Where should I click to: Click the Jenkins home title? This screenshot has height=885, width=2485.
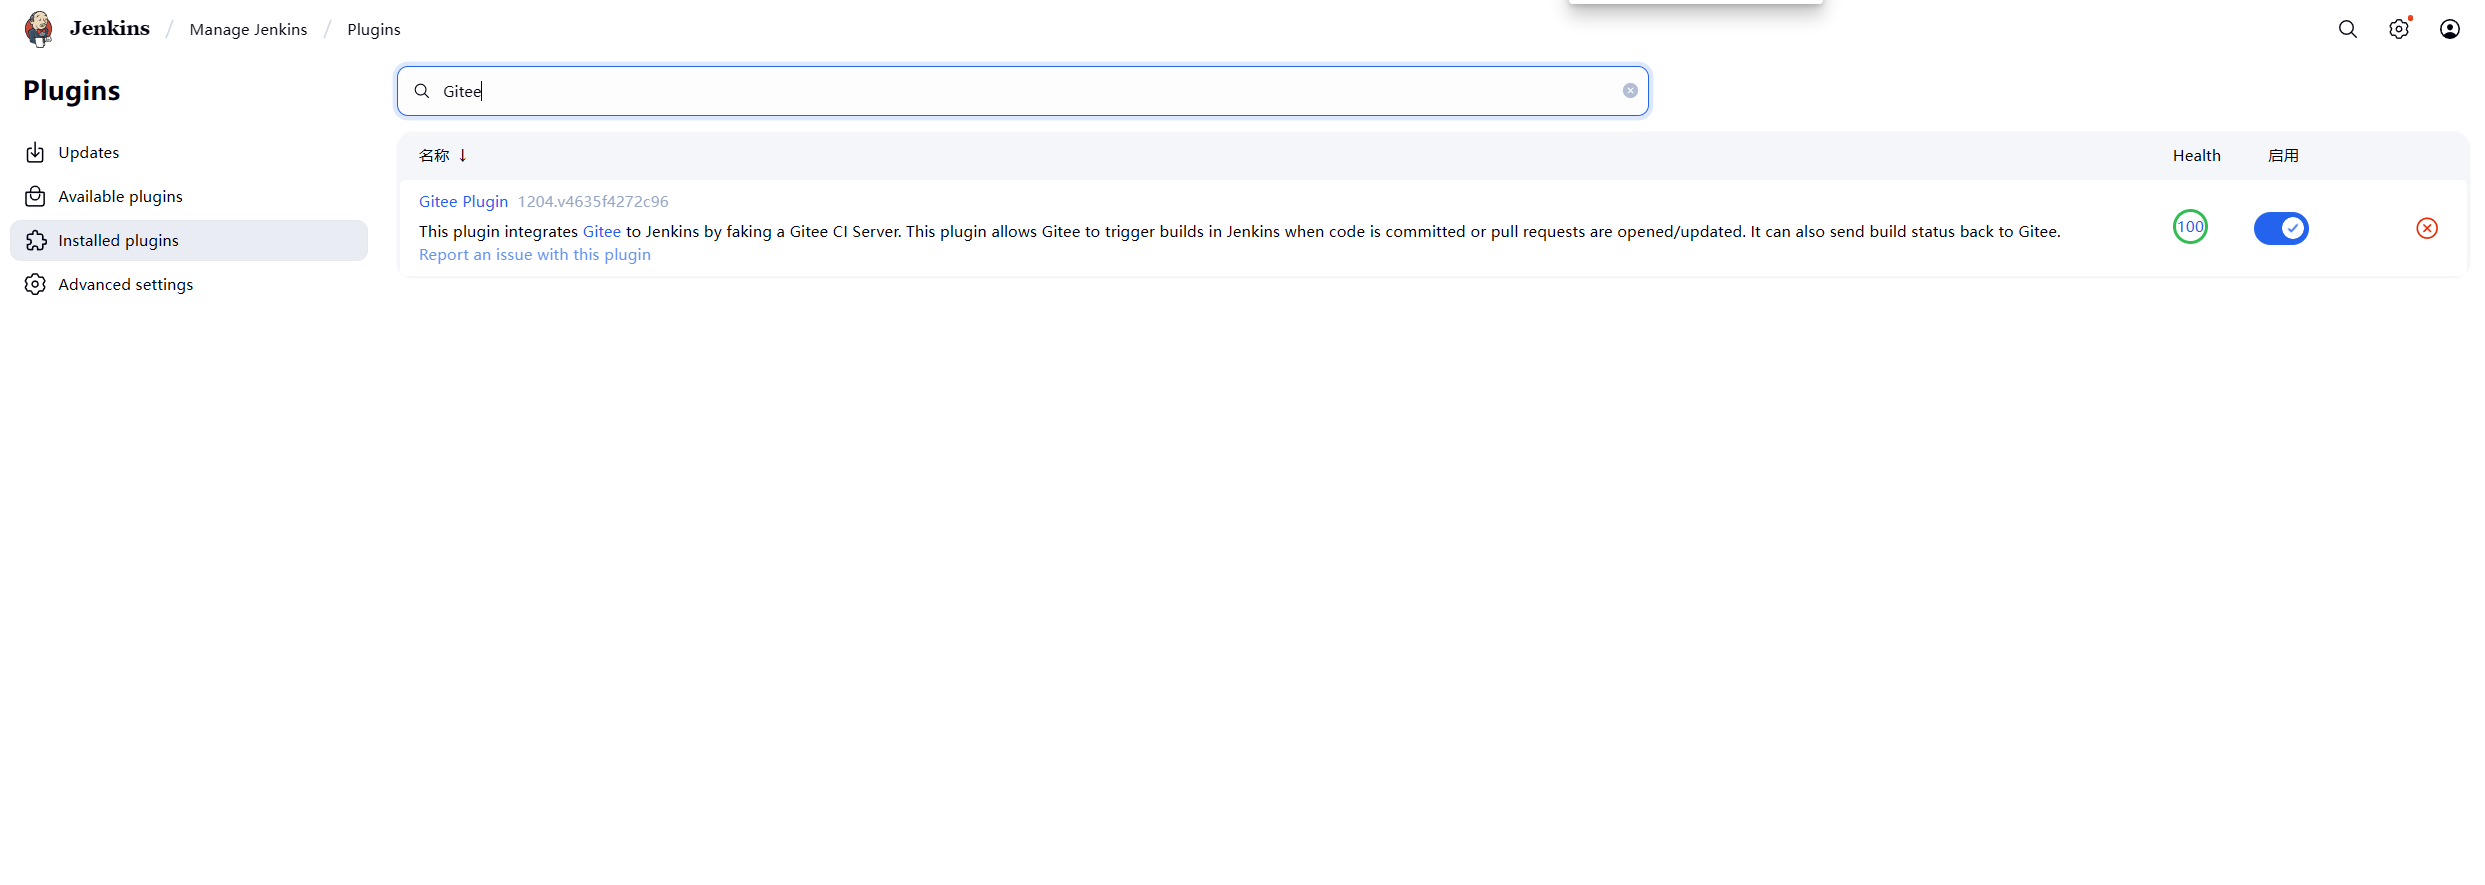(110, 28)
